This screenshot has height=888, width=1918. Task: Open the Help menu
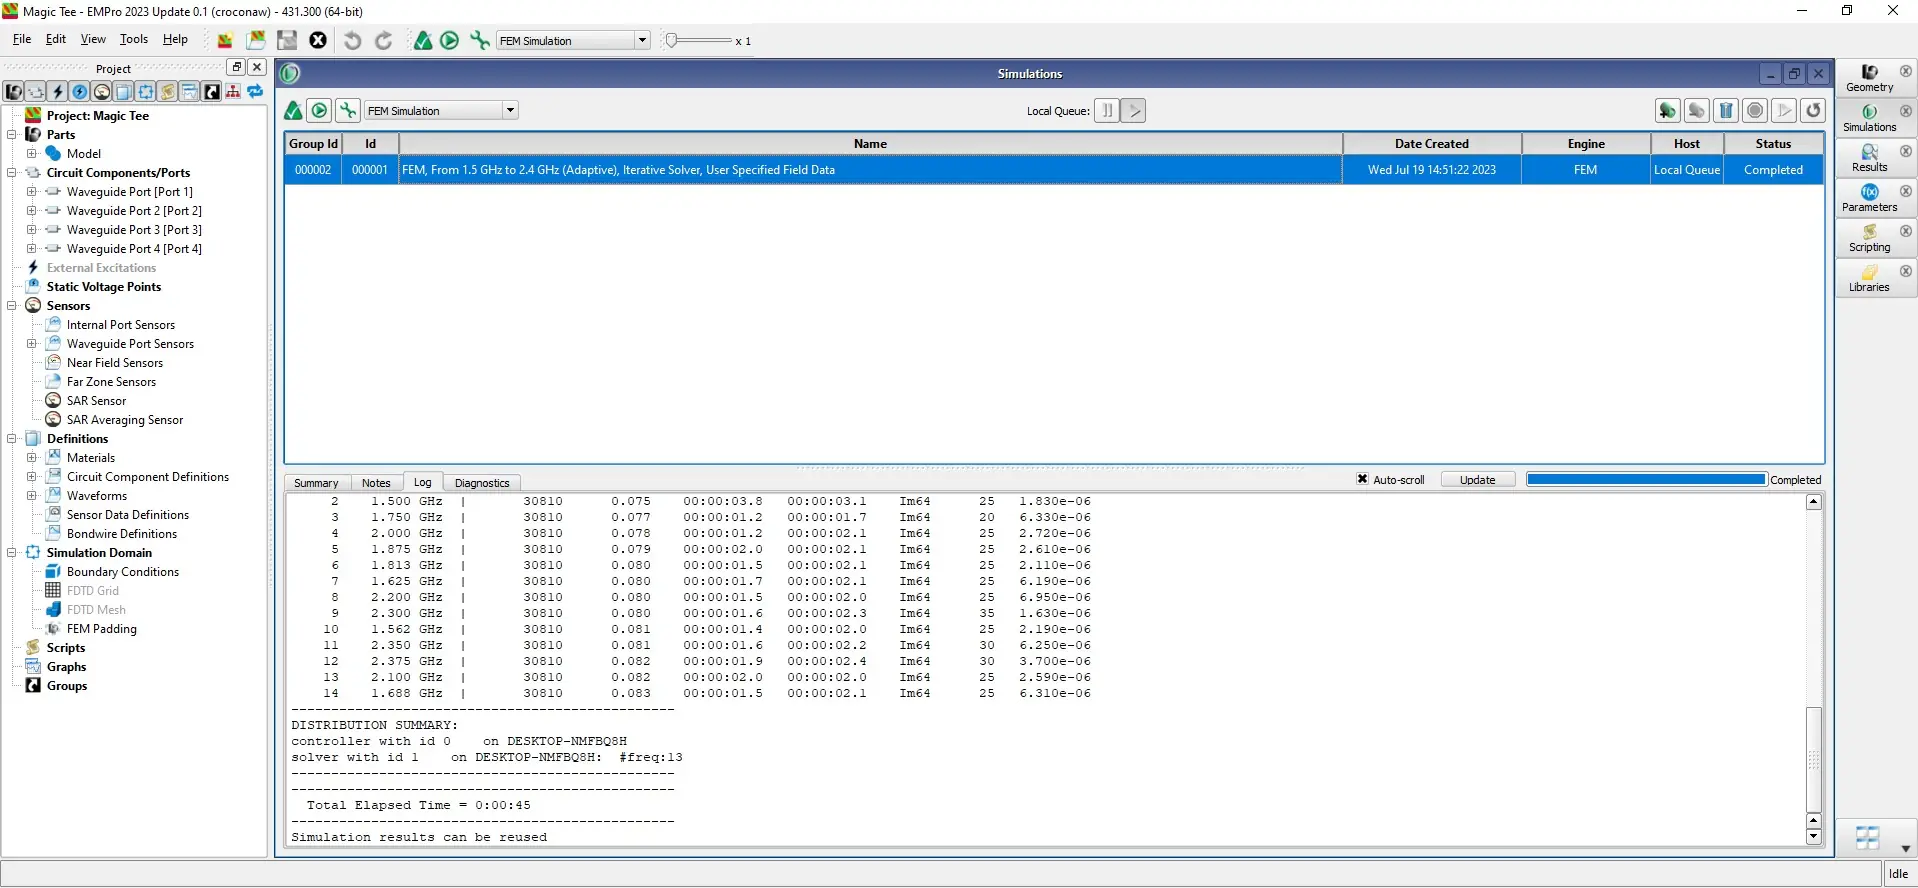pos(175,39)
